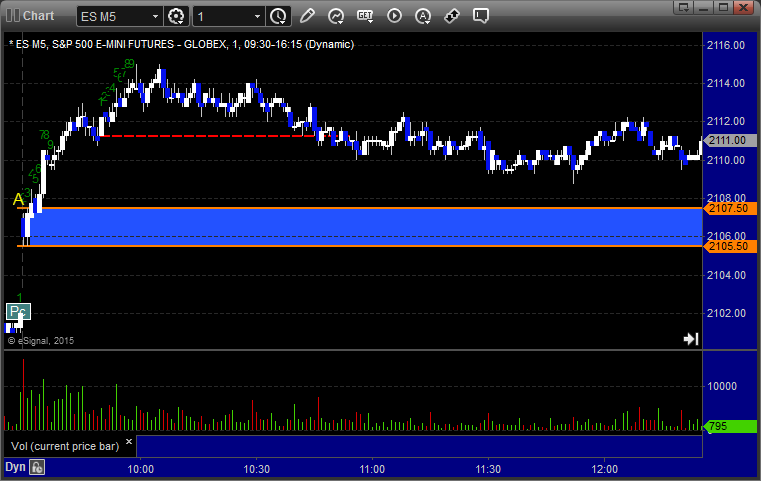Screen dimensions: 761x481
Task: Expand the interval '1' dropdown
Action: (257, 16)
